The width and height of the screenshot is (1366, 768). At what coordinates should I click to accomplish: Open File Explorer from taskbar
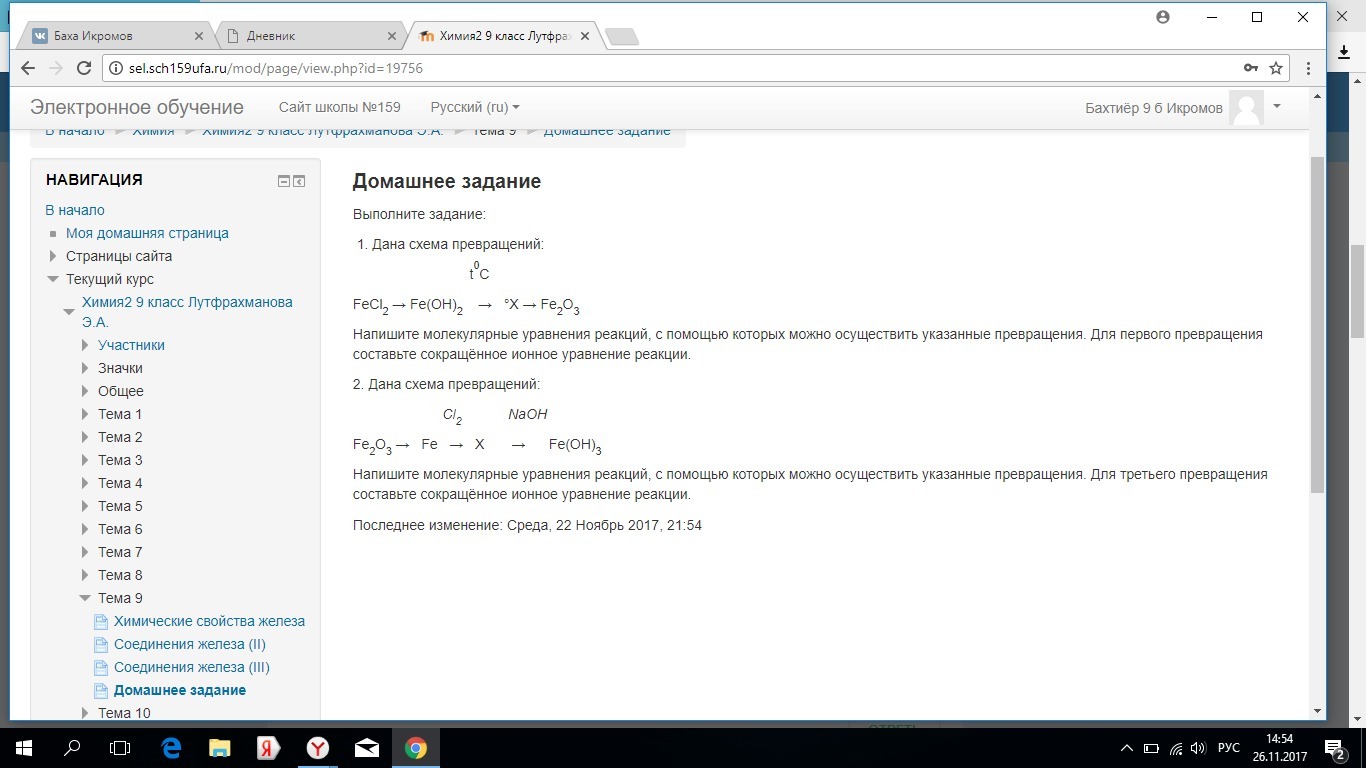220,748
